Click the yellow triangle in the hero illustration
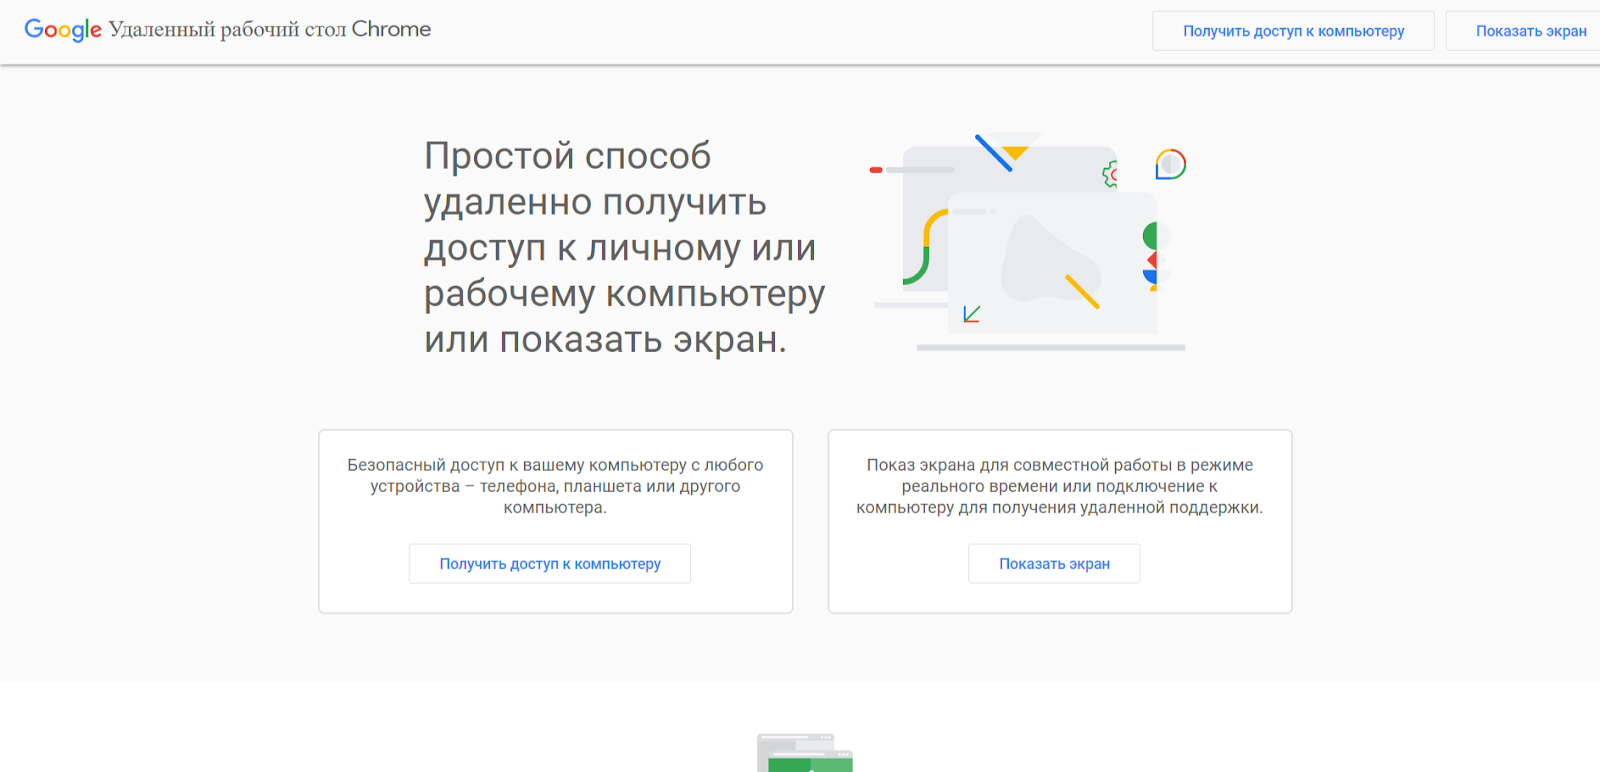1600x772 pixels. [1016, 152]
